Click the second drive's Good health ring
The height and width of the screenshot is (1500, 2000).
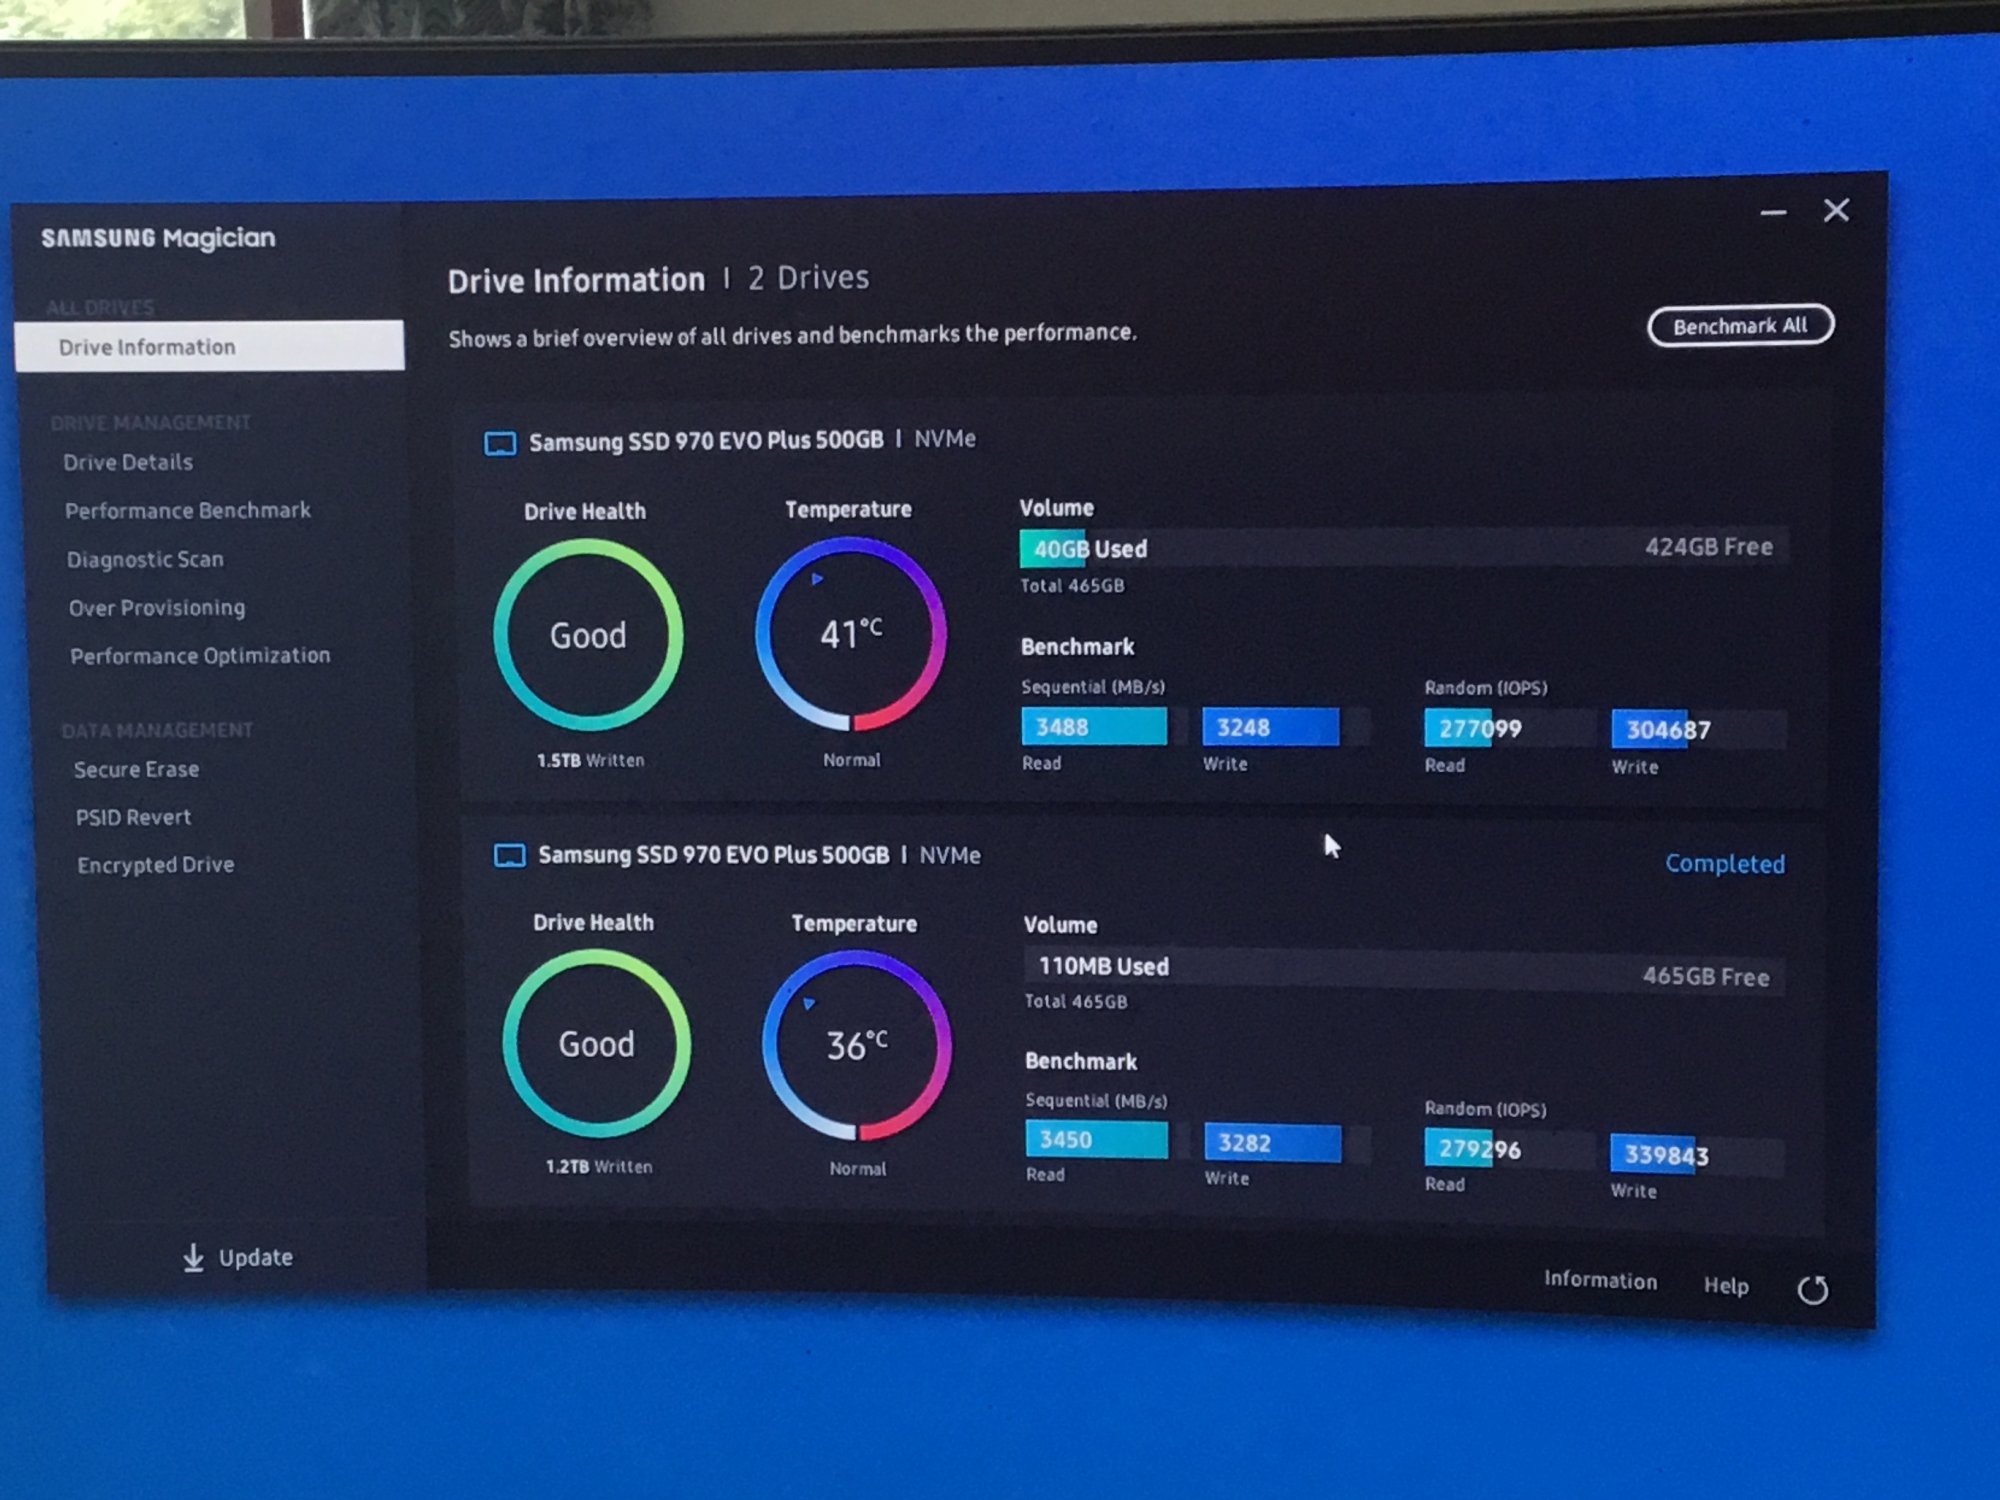coord(596,1044)
